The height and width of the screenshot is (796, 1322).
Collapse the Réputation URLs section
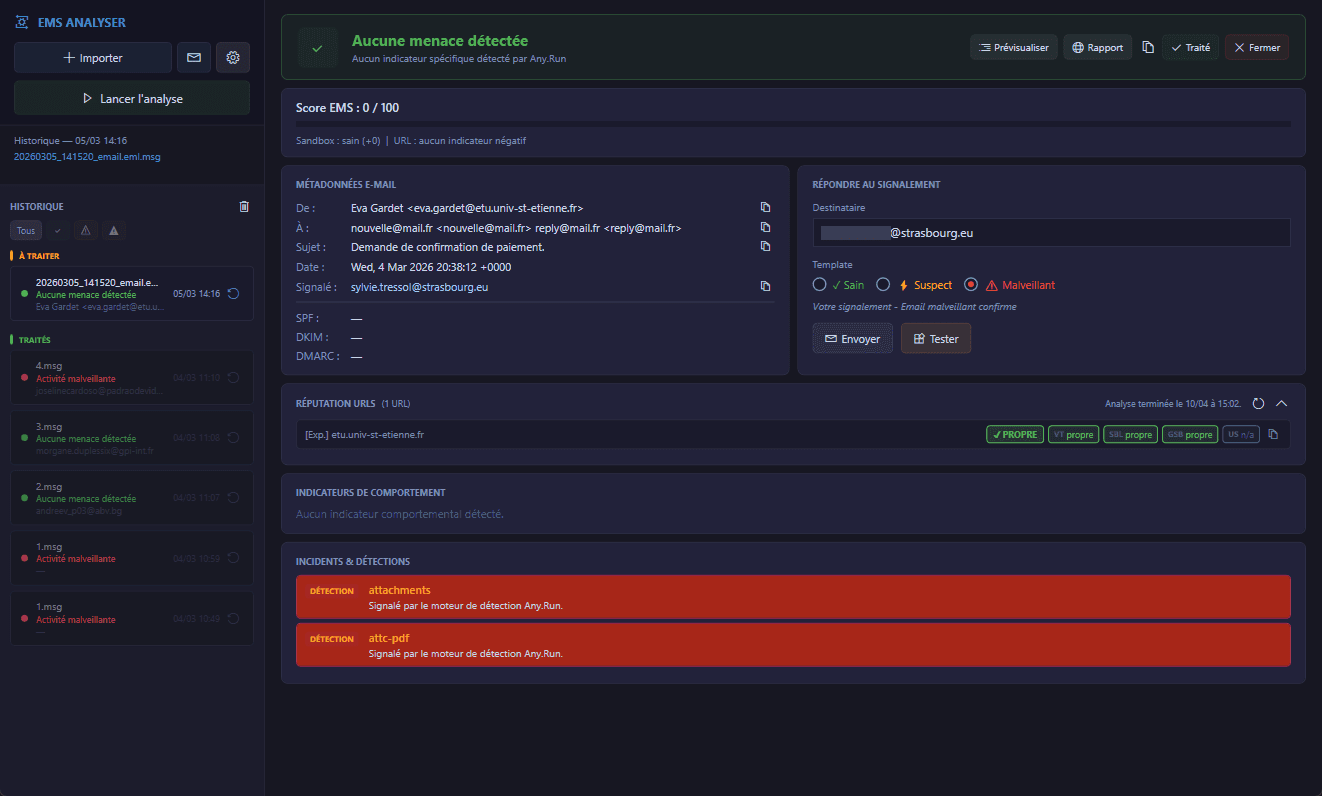1282,403
